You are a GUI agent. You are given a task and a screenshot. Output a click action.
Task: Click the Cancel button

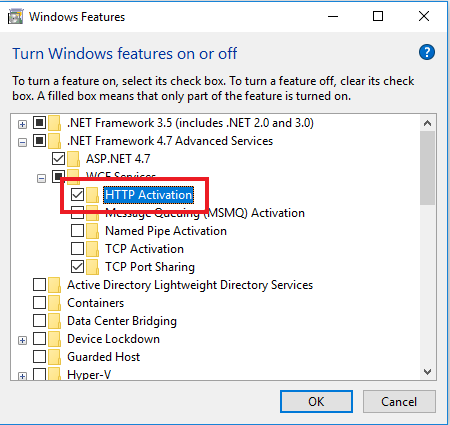pyautogui.click(x=399, y=402)
